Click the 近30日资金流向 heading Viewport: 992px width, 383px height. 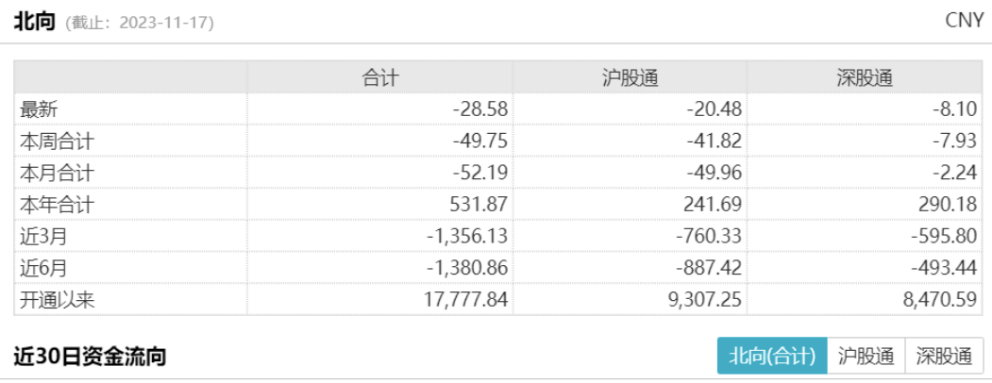click(90, 357)
